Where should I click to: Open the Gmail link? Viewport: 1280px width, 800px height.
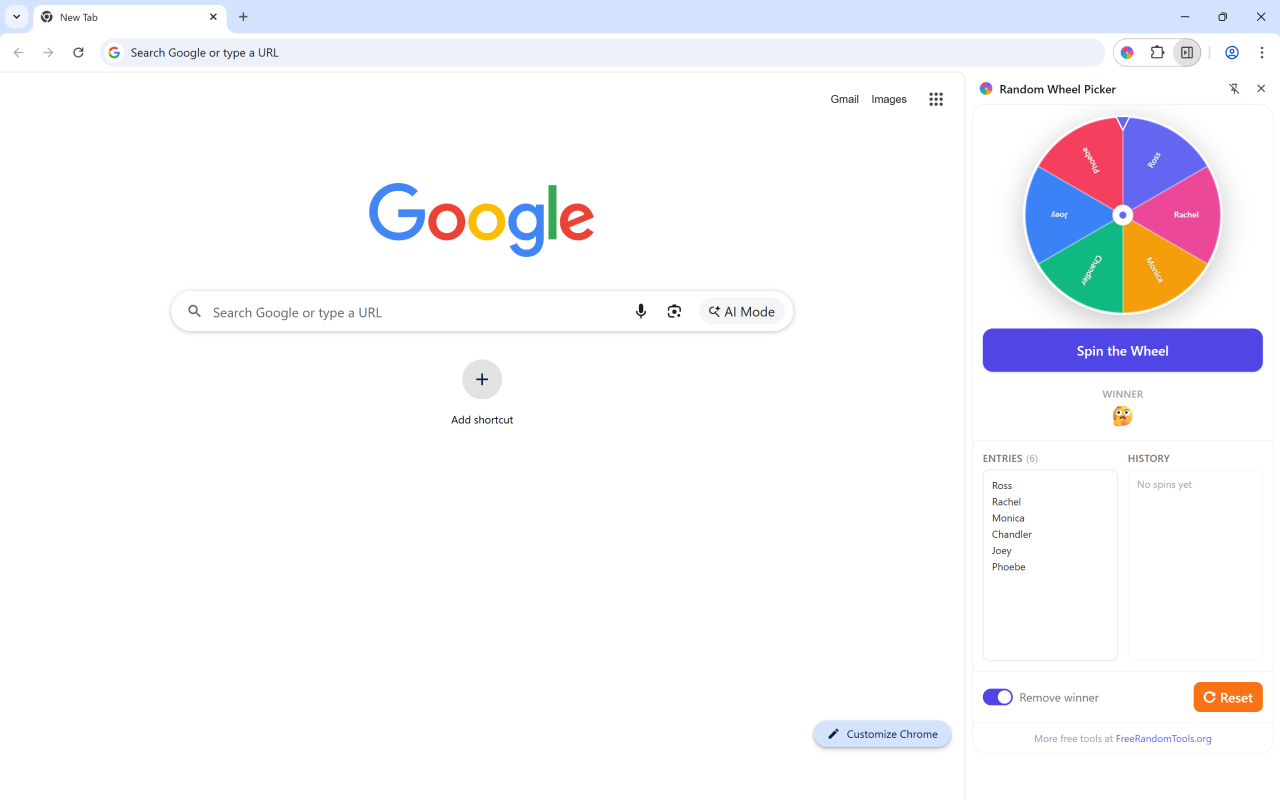[844, 99]
